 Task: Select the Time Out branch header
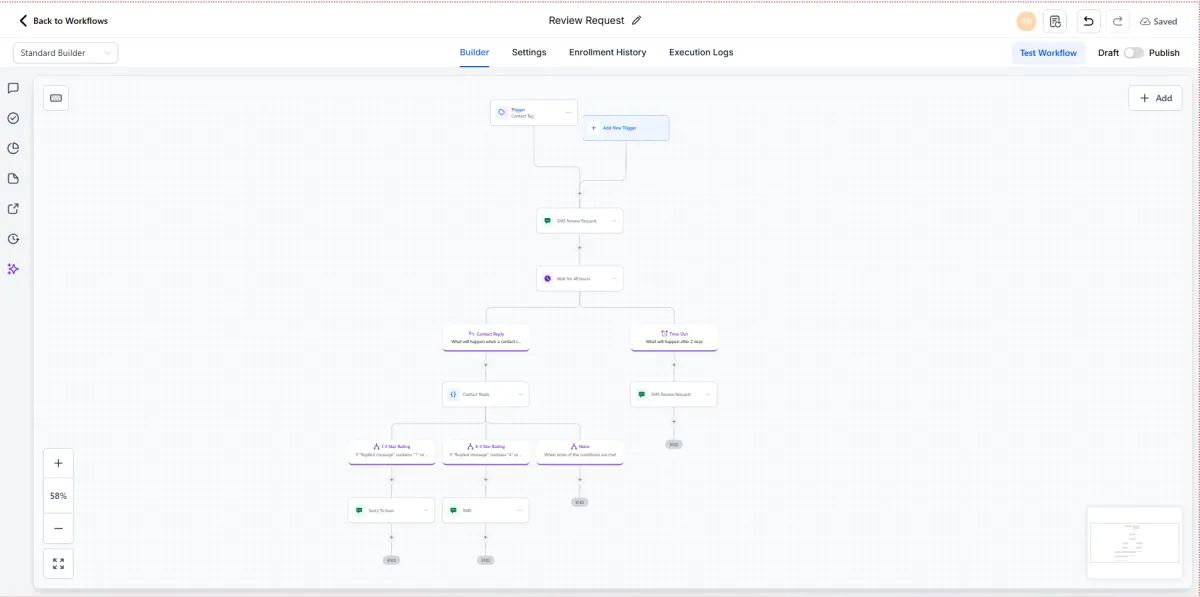(674, 337)
